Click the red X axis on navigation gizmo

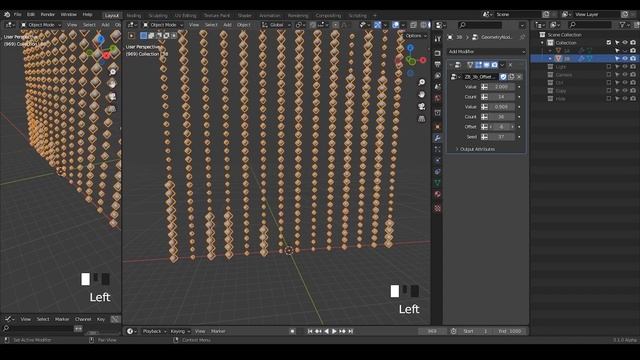point(423,60)
